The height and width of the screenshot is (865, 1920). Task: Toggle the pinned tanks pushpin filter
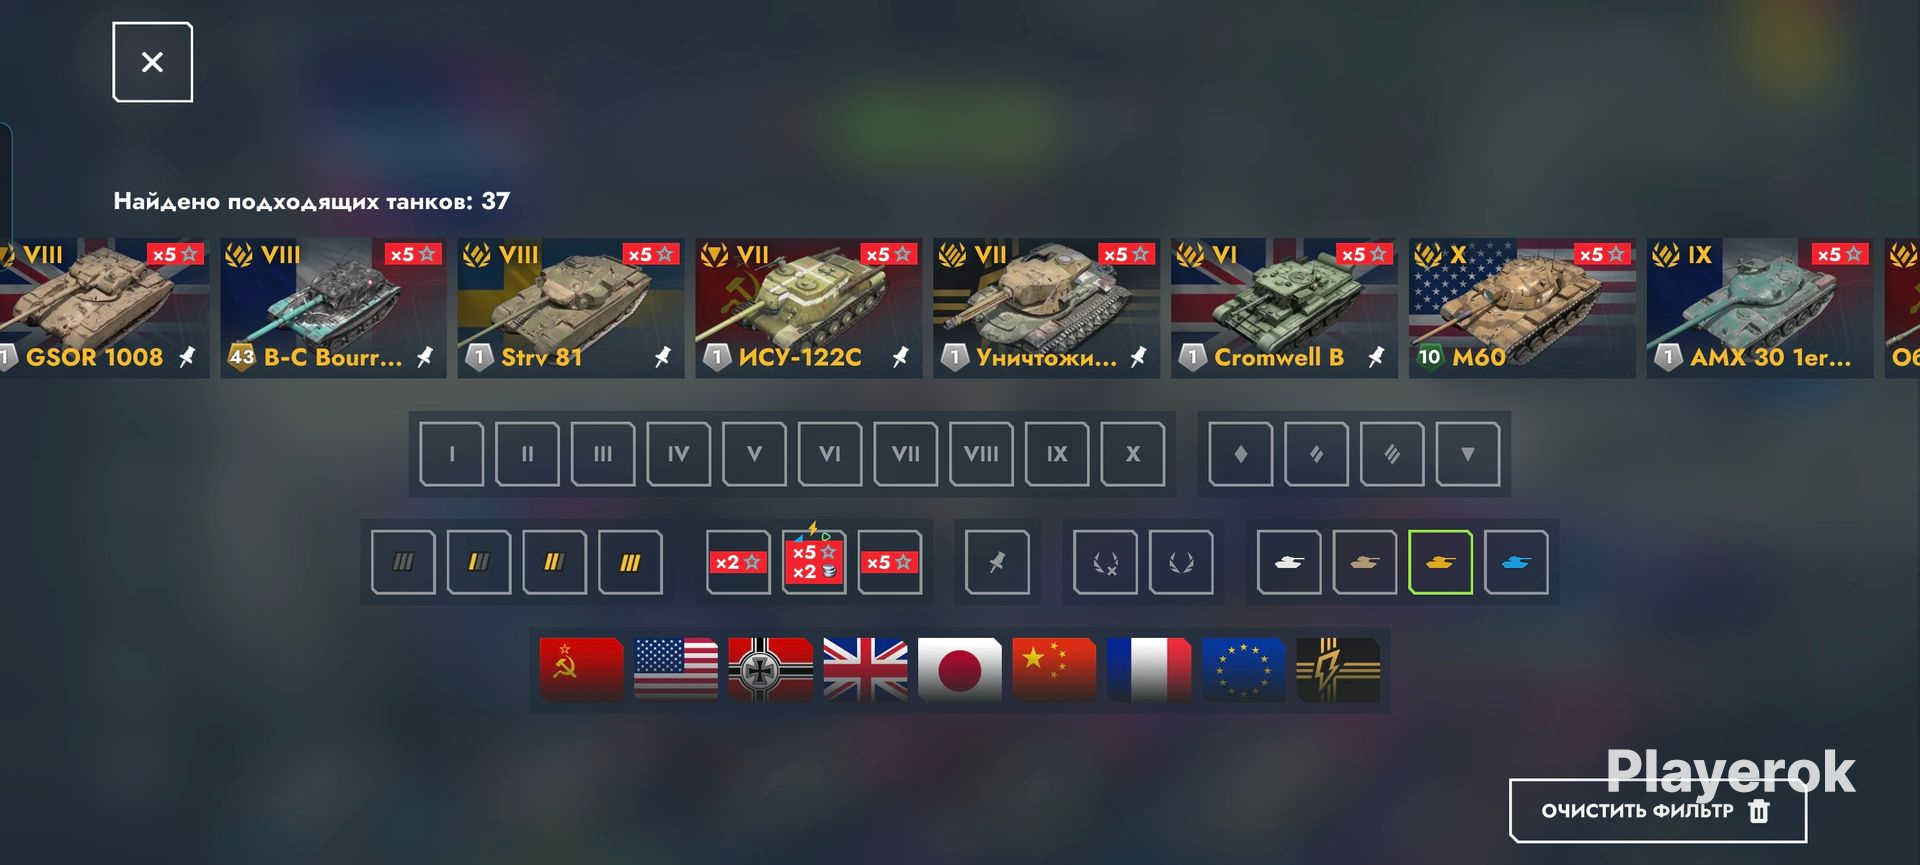coord(997,562)
